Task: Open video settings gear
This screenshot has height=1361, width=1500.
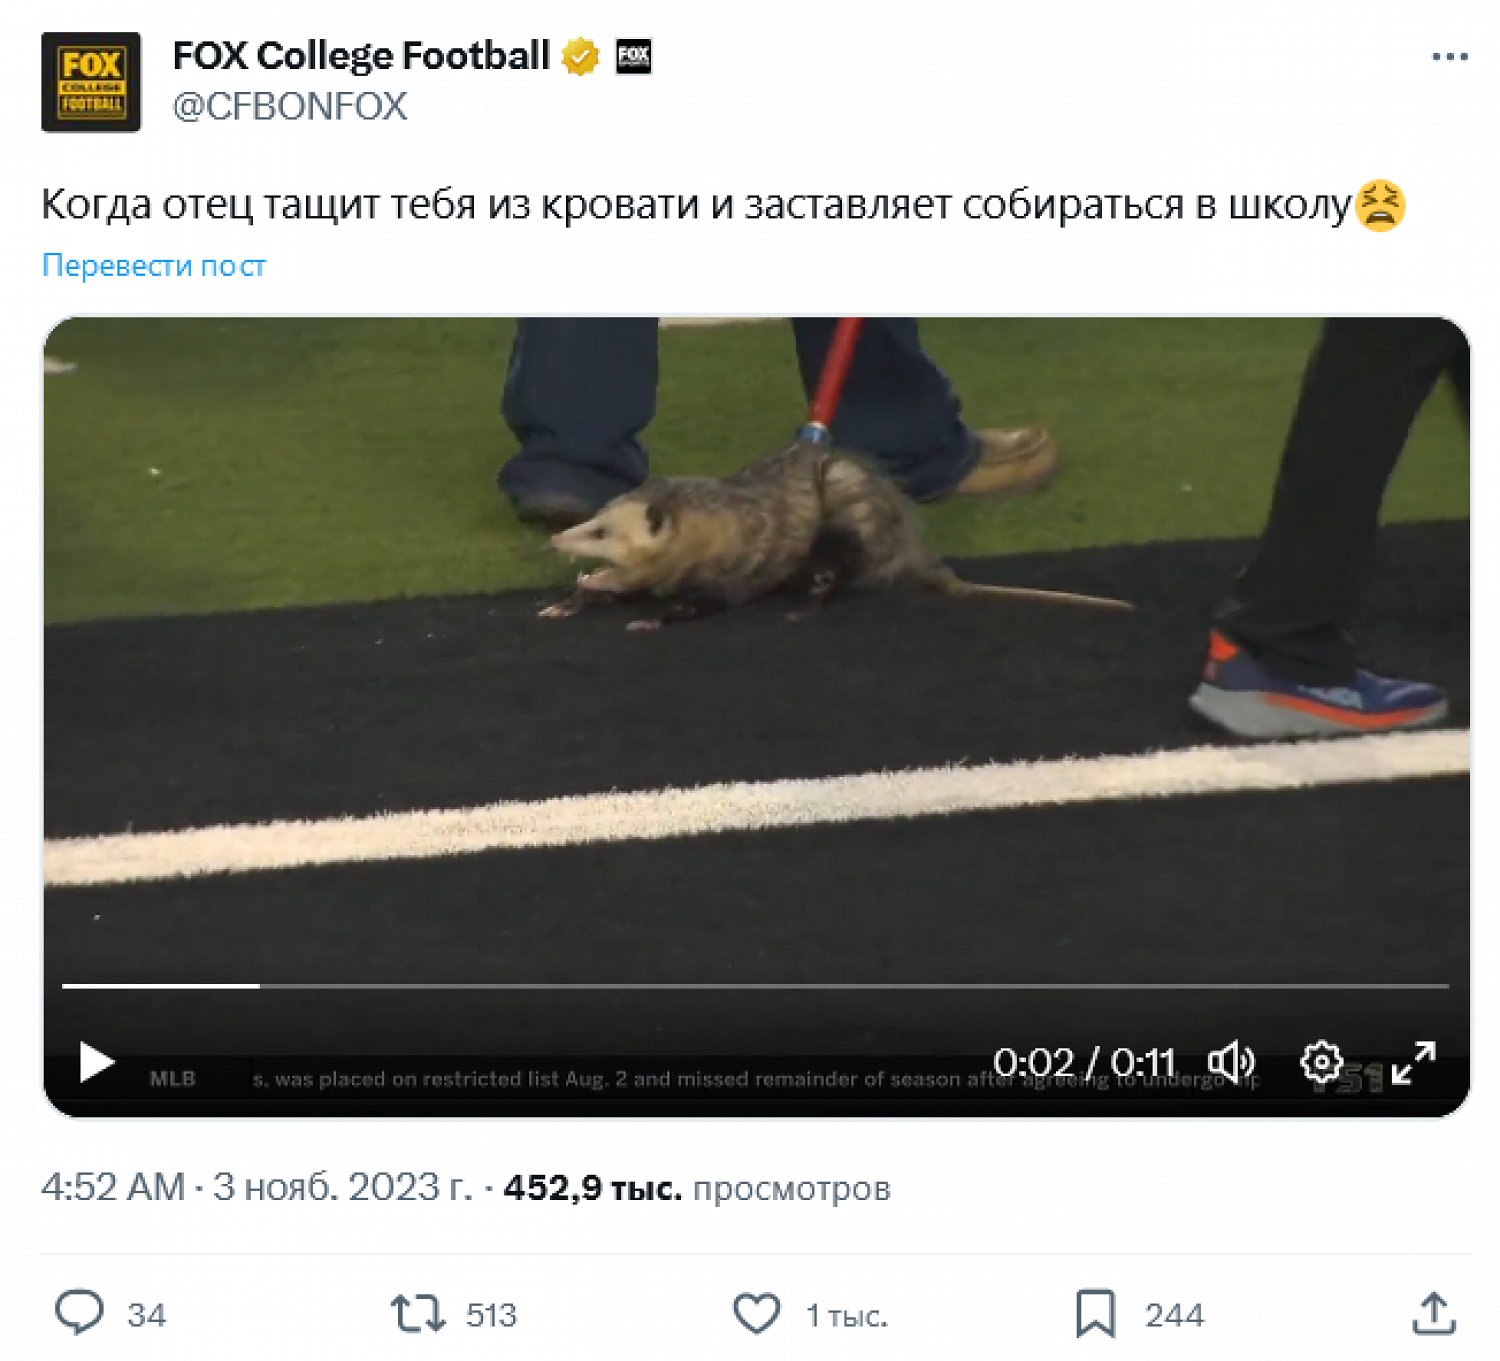Action: 1321,1062
